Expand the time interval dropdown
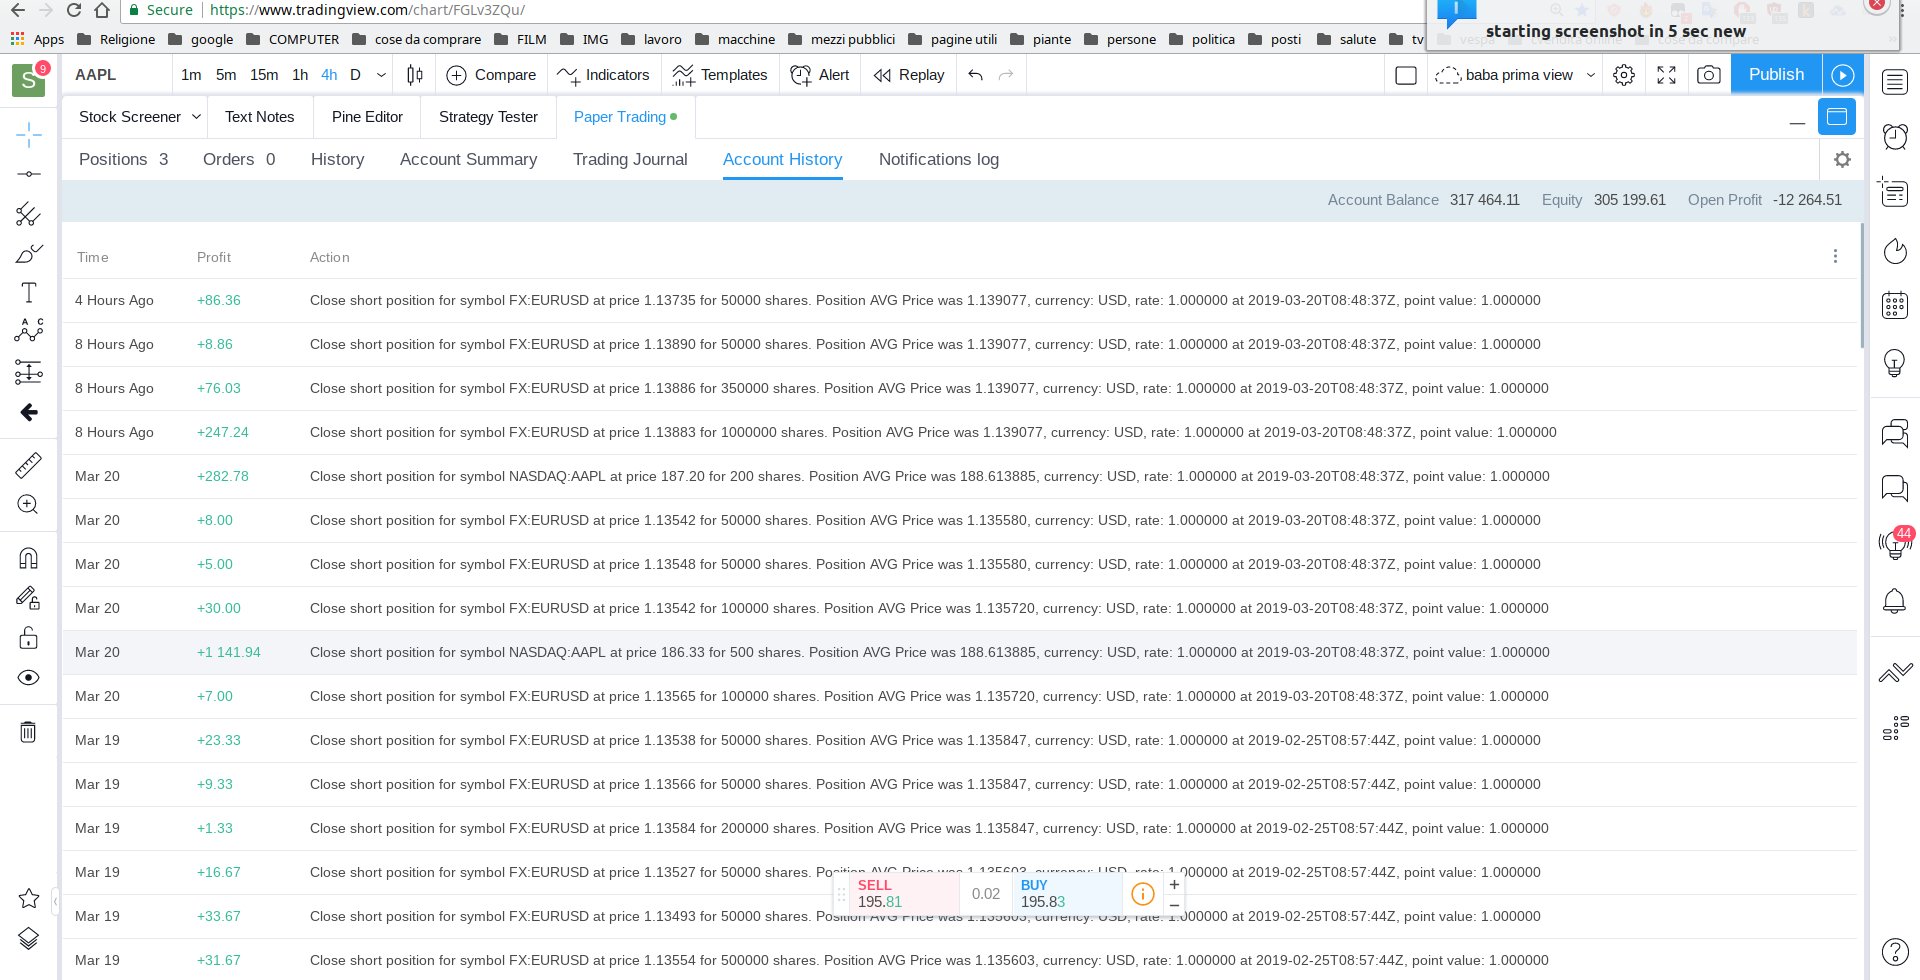1920x980 pixels. 381,75
